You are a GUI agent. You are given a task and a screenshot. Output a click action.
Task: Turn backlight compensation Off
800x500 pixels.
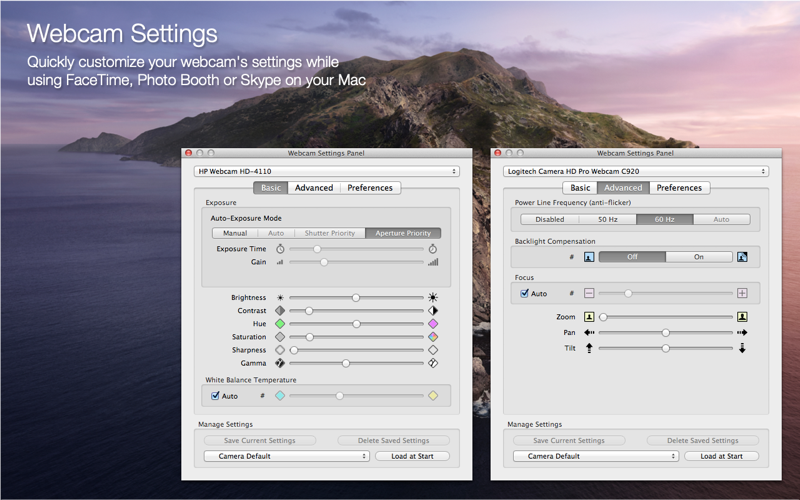[632, 257]
